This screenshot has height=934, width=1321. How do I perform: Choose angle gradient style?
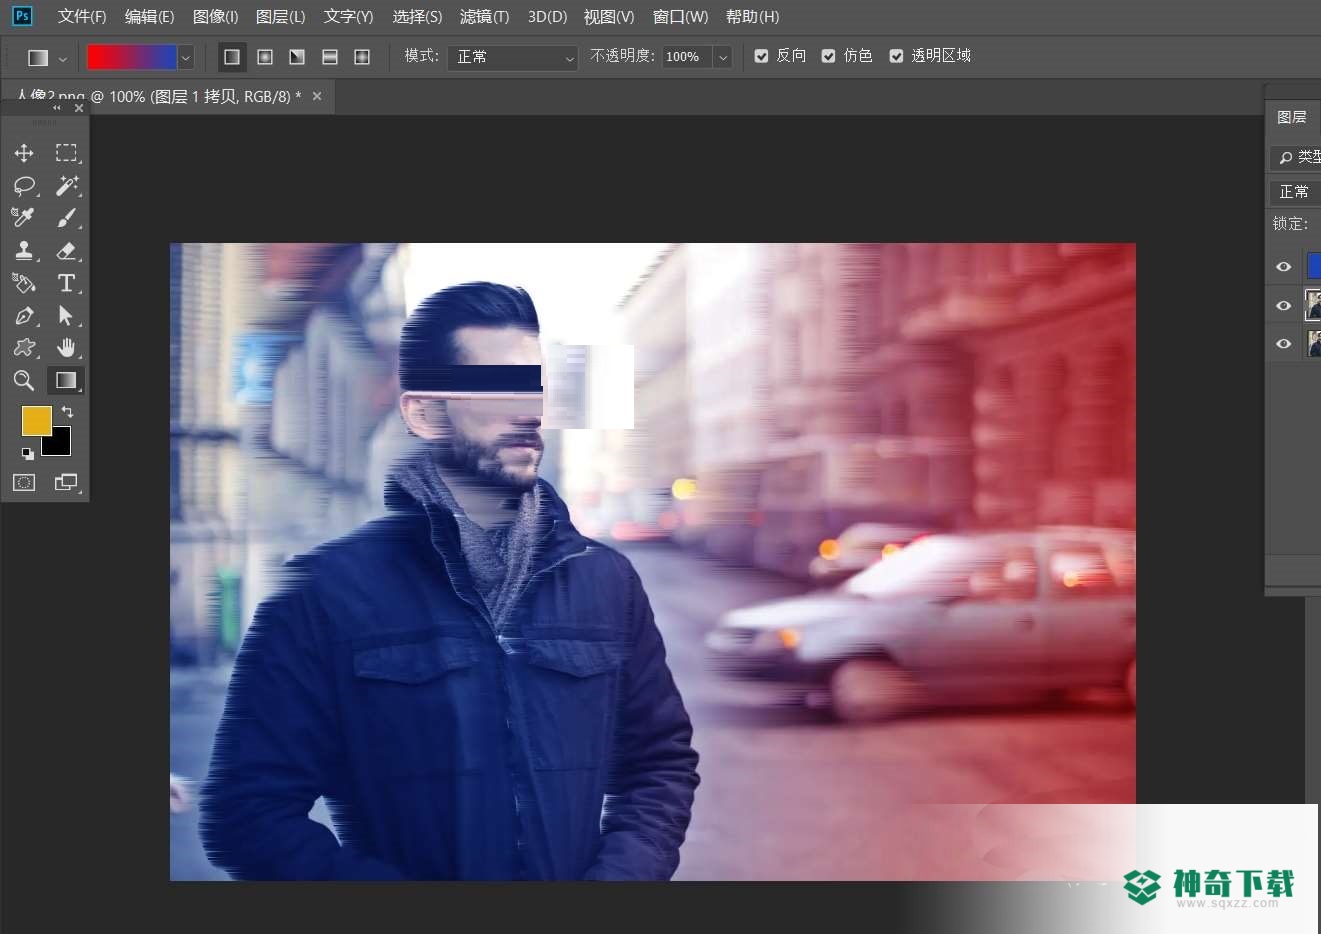click(297, 57)
